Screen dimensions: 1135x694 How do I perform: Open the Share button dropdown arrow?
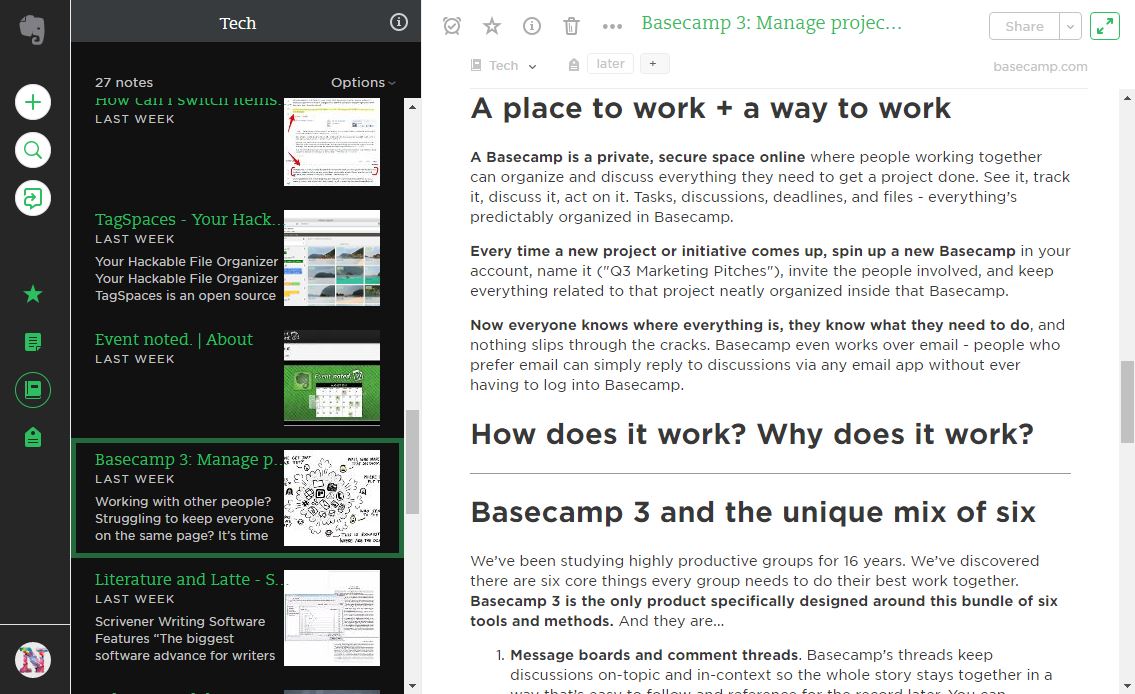point(1069,26)
